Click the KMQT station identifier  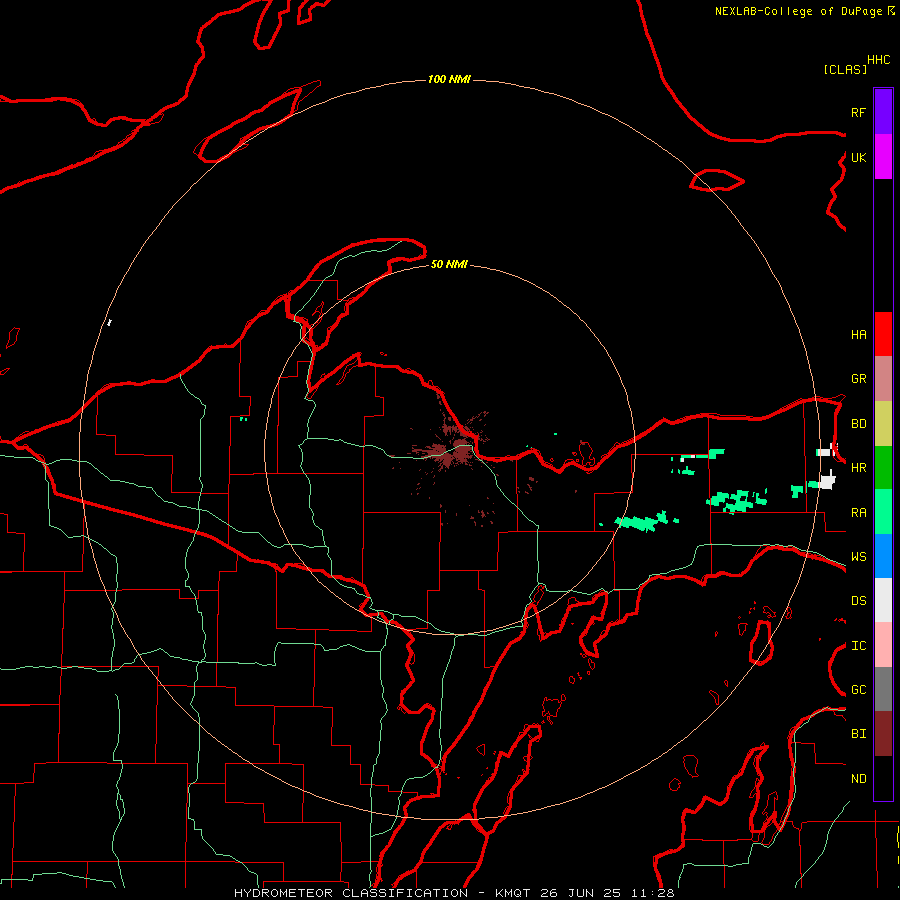pyautogui.click(x=514, y=893)
